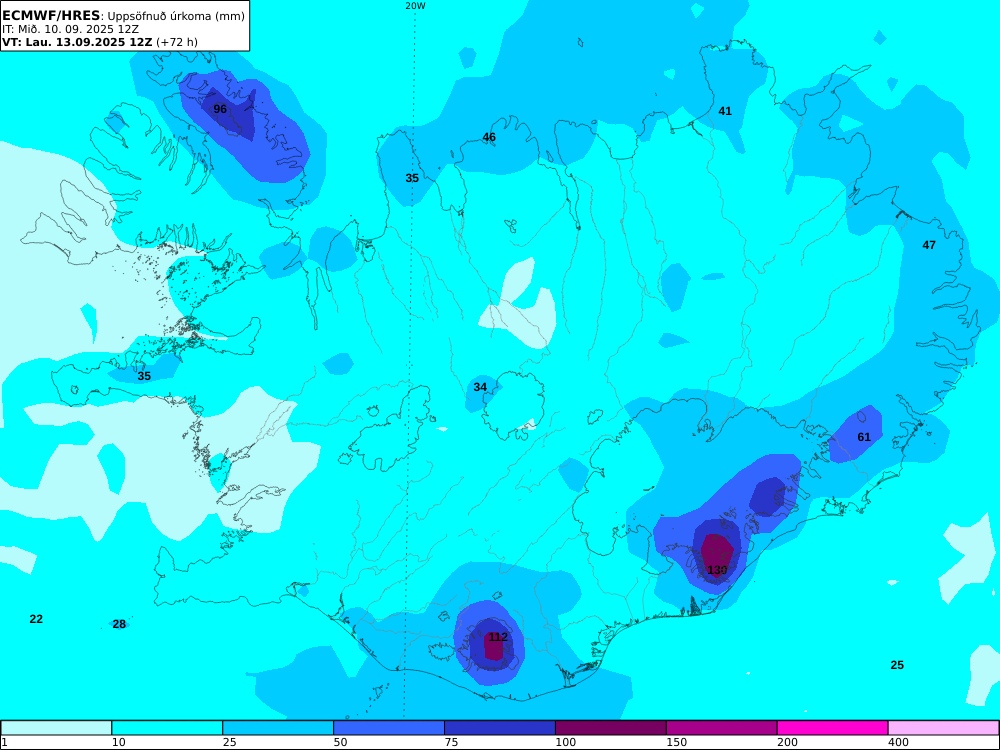This screenshot has width=1000, height=750.
Task: Click the 25 mm value southeast offshore
Action: (x=897, y=665)
